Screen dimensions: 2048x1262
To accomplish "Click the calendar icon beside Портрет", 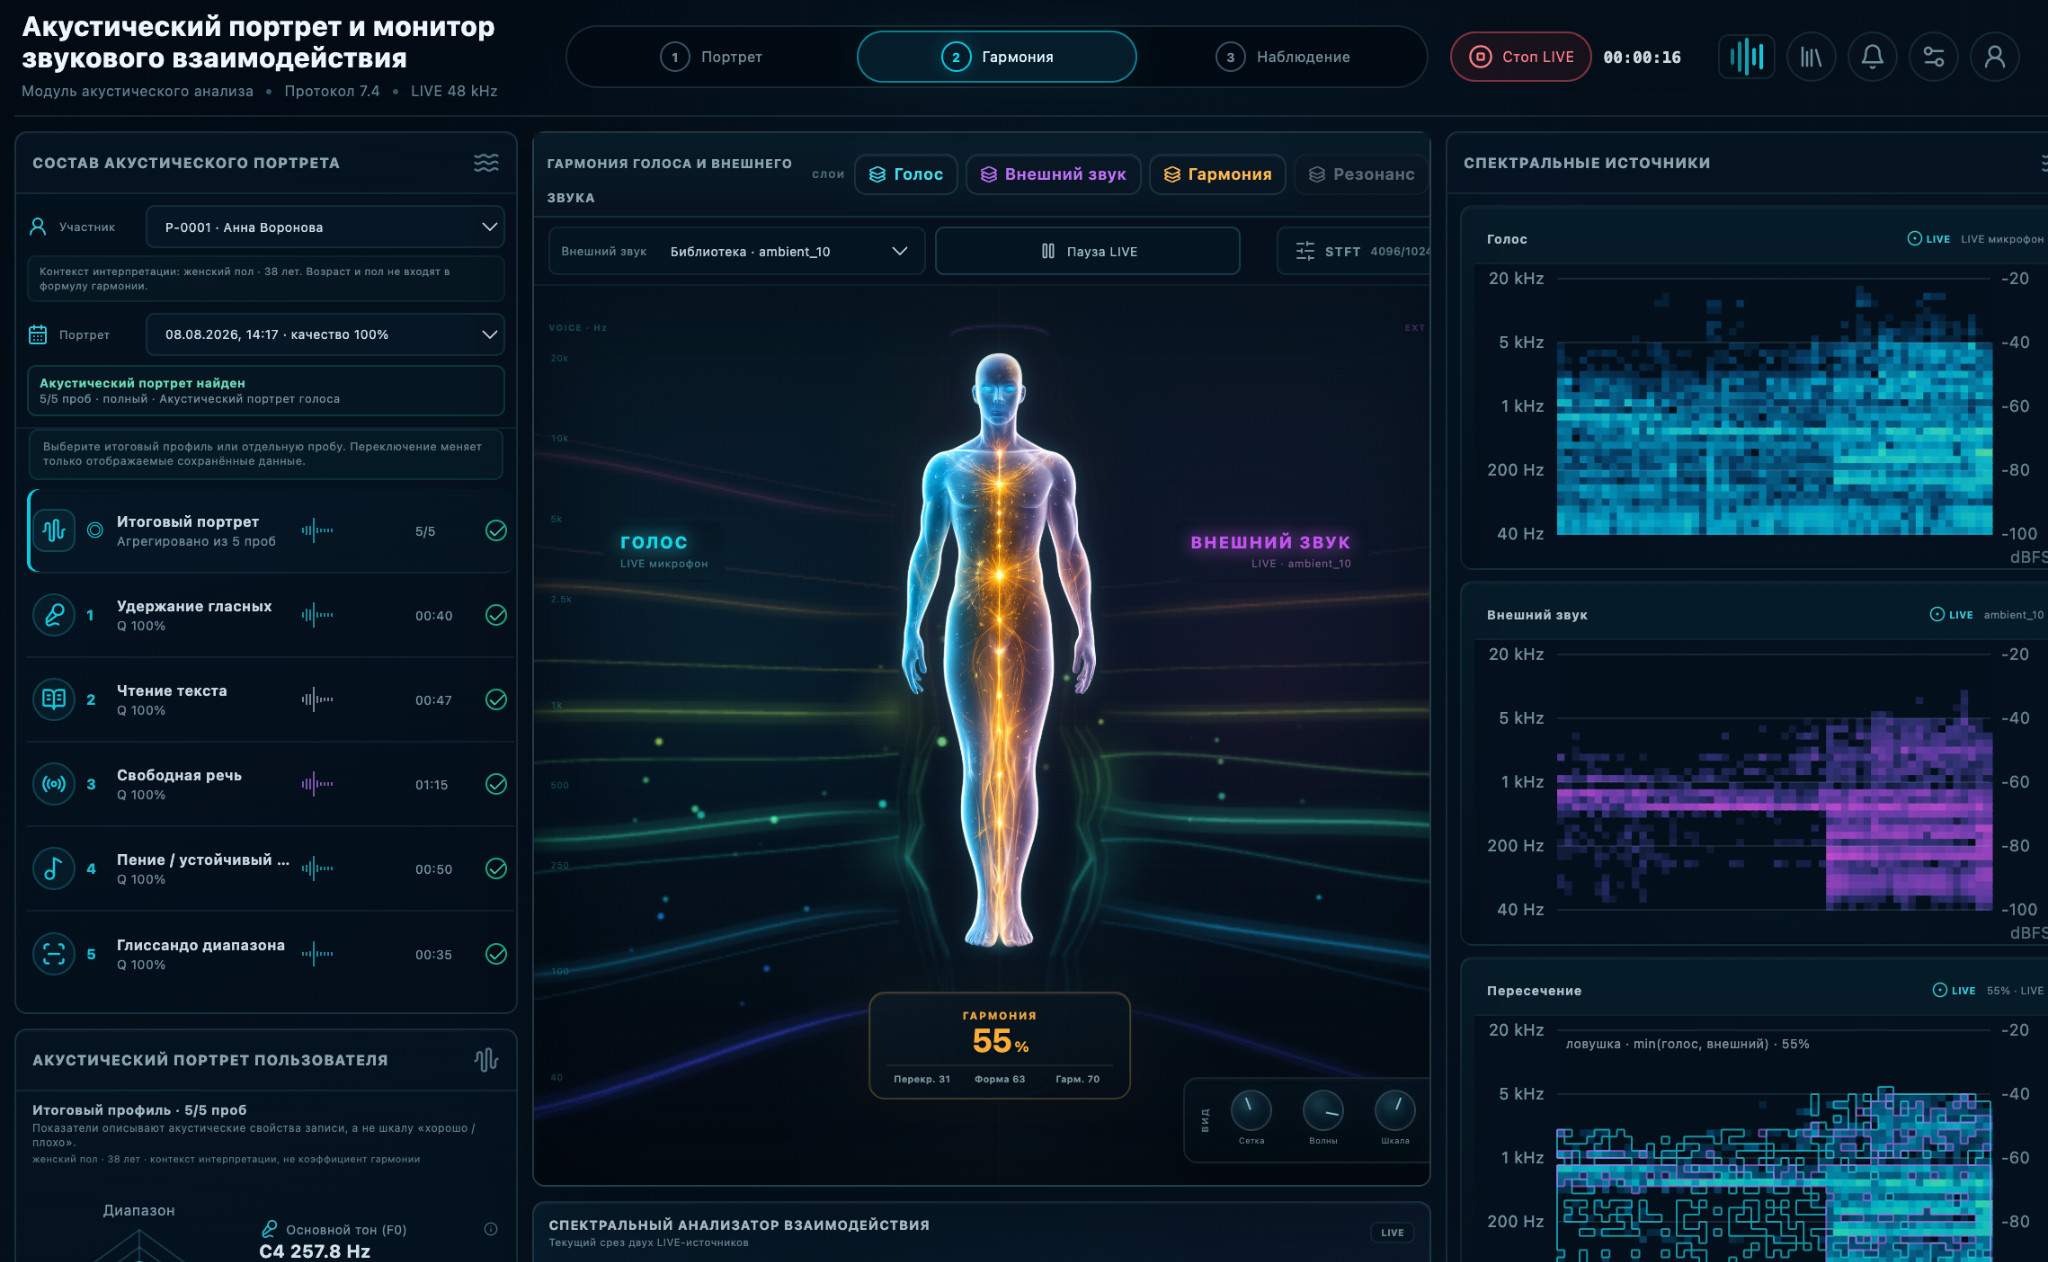I will pos(38,334).
